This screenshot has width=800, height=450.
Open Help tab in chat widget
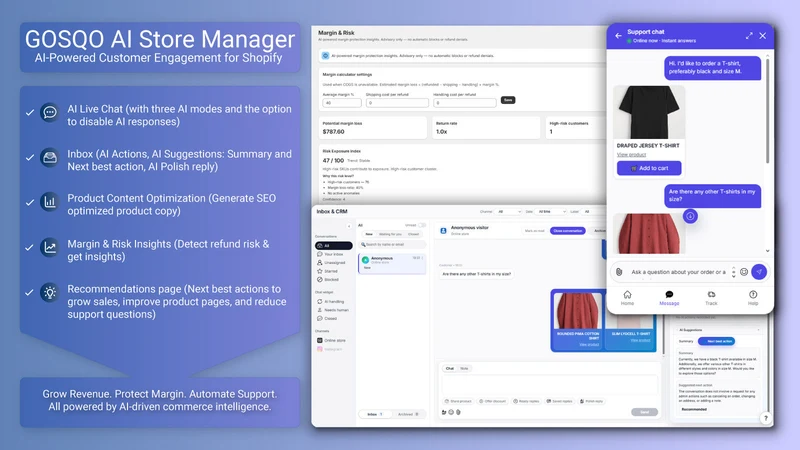753,298
